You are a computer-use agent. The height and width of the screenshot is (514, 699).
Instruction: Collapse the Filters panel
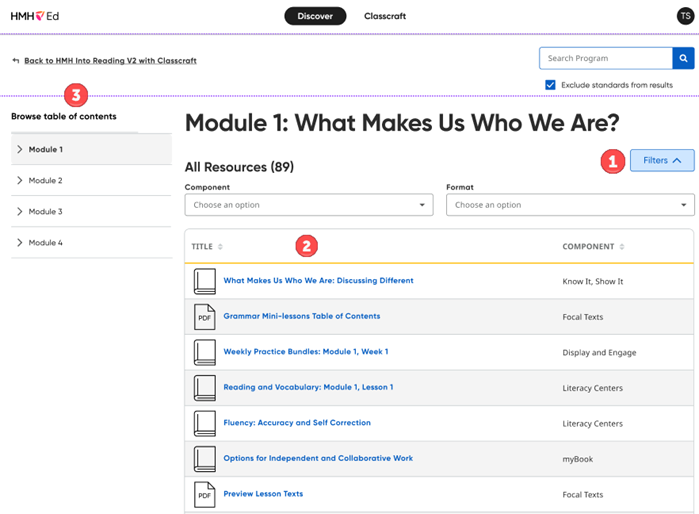tap(662, 160)
